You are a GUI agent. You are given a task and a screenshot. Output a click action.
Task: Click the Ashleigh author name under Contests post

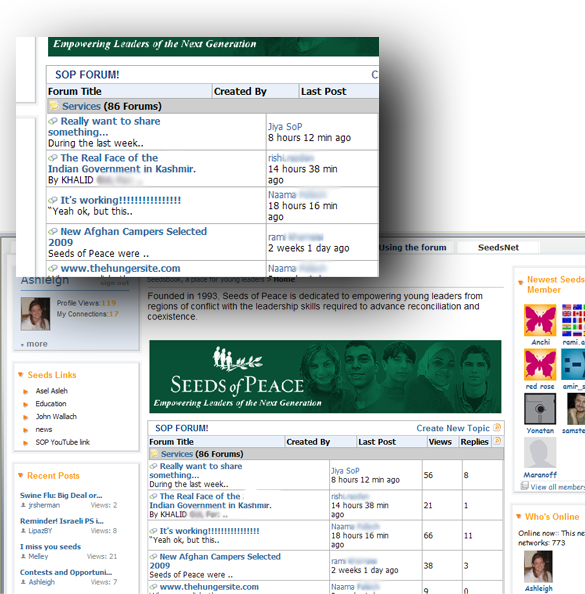[42, 582]
